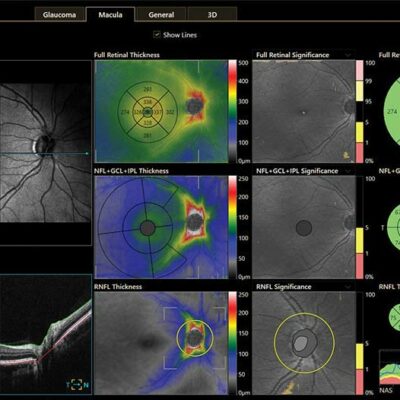Click the T-to-N scan direction icon
Viewport: 400px width, 400px height.
(x=78, y=385)
